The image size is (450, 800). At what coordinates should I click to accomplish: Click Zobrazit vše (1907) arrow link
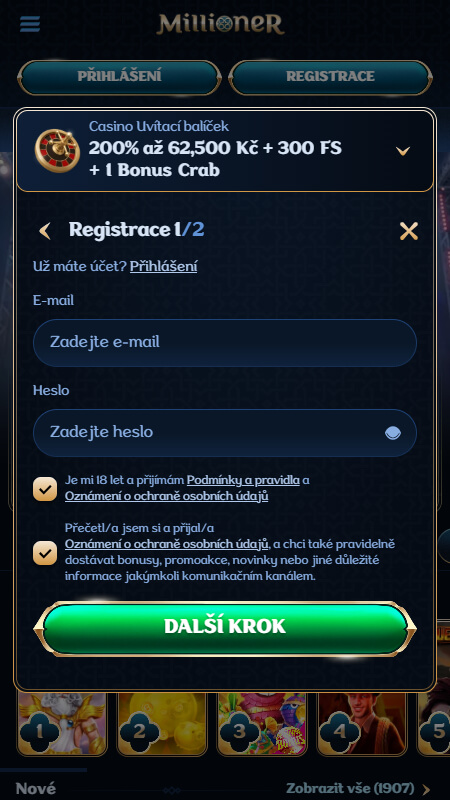coord(358,788)
